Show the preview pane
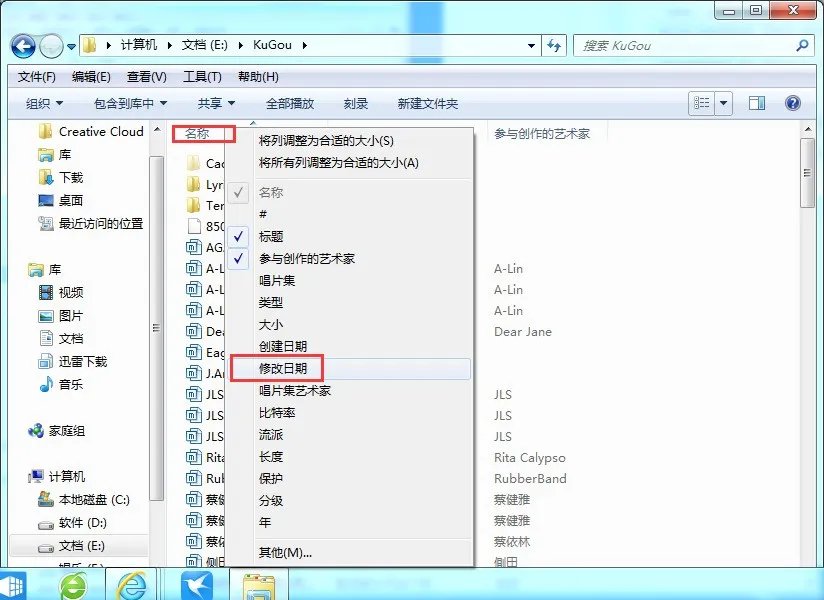824x600 pixels. coord(756,102)
